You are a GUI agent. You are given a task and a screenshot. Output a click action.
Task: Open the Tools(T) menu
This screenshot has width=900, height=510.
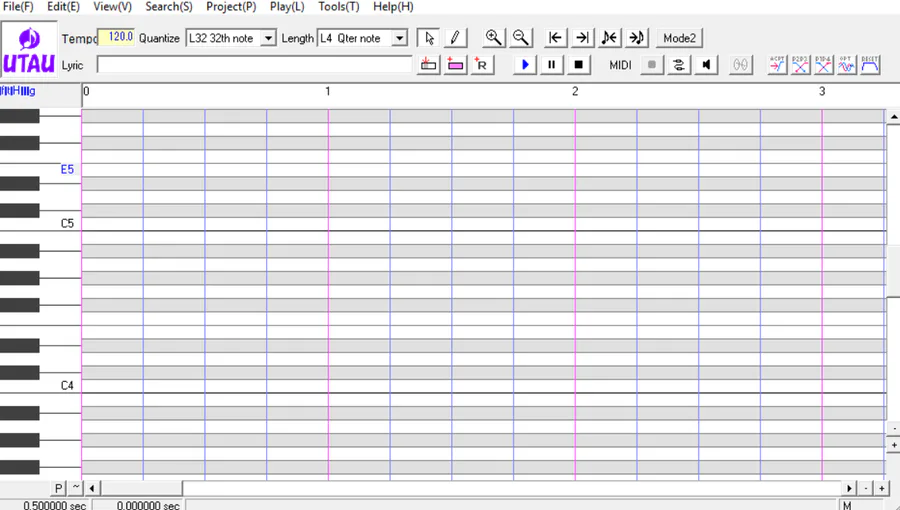click(339, 7)
